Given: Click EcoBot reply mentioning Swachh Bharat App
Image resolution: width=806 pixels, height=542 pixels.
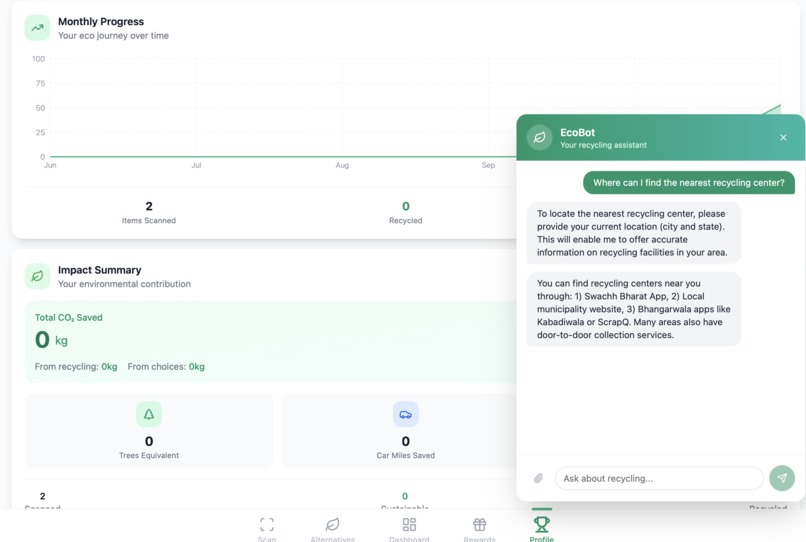Looking at the screenshot, I should pos(634,309).
